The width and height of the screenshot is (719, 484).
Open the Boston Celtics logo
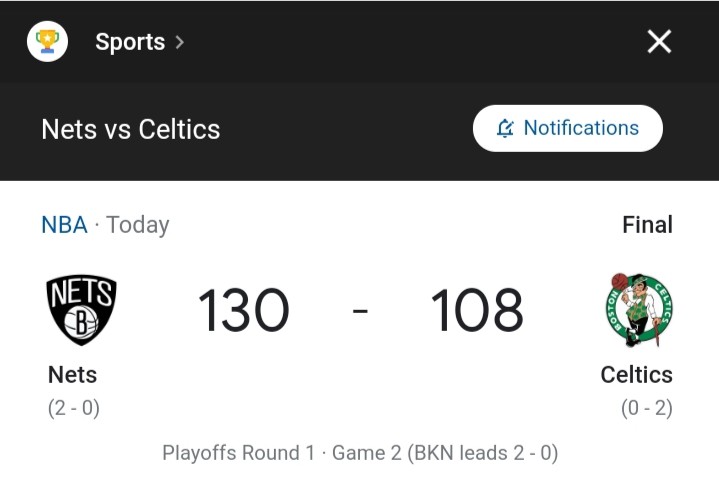point(639,310)
